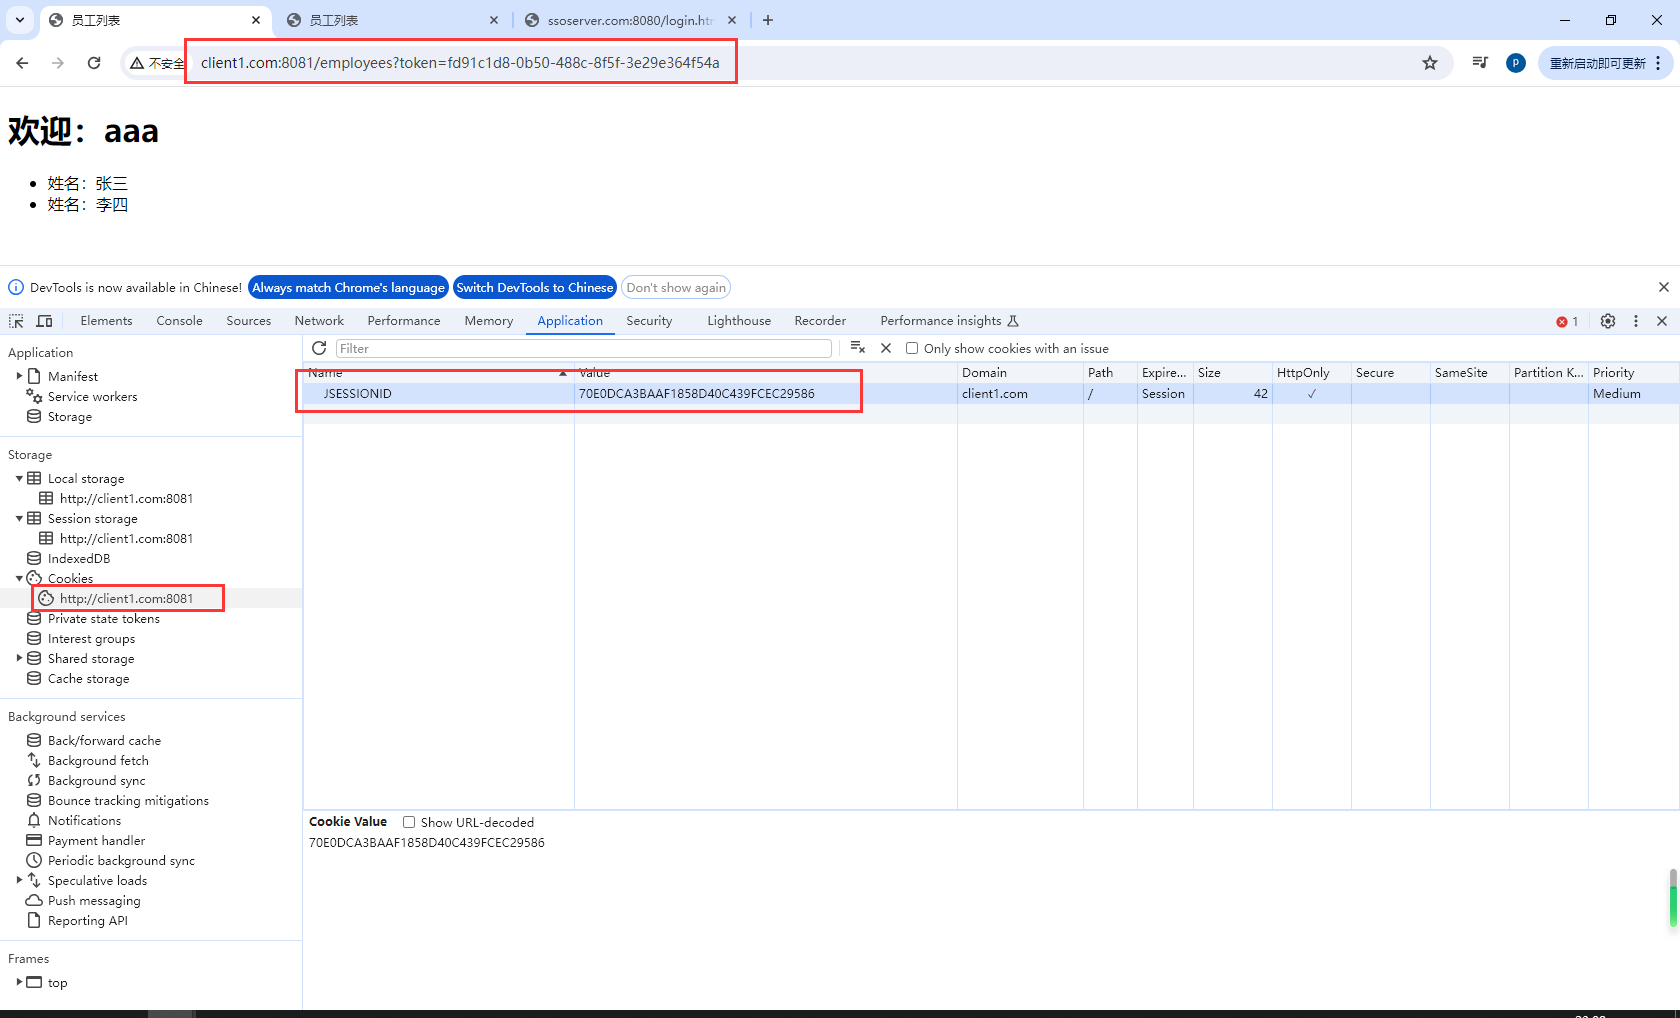Click the restart to update button

1604,63
